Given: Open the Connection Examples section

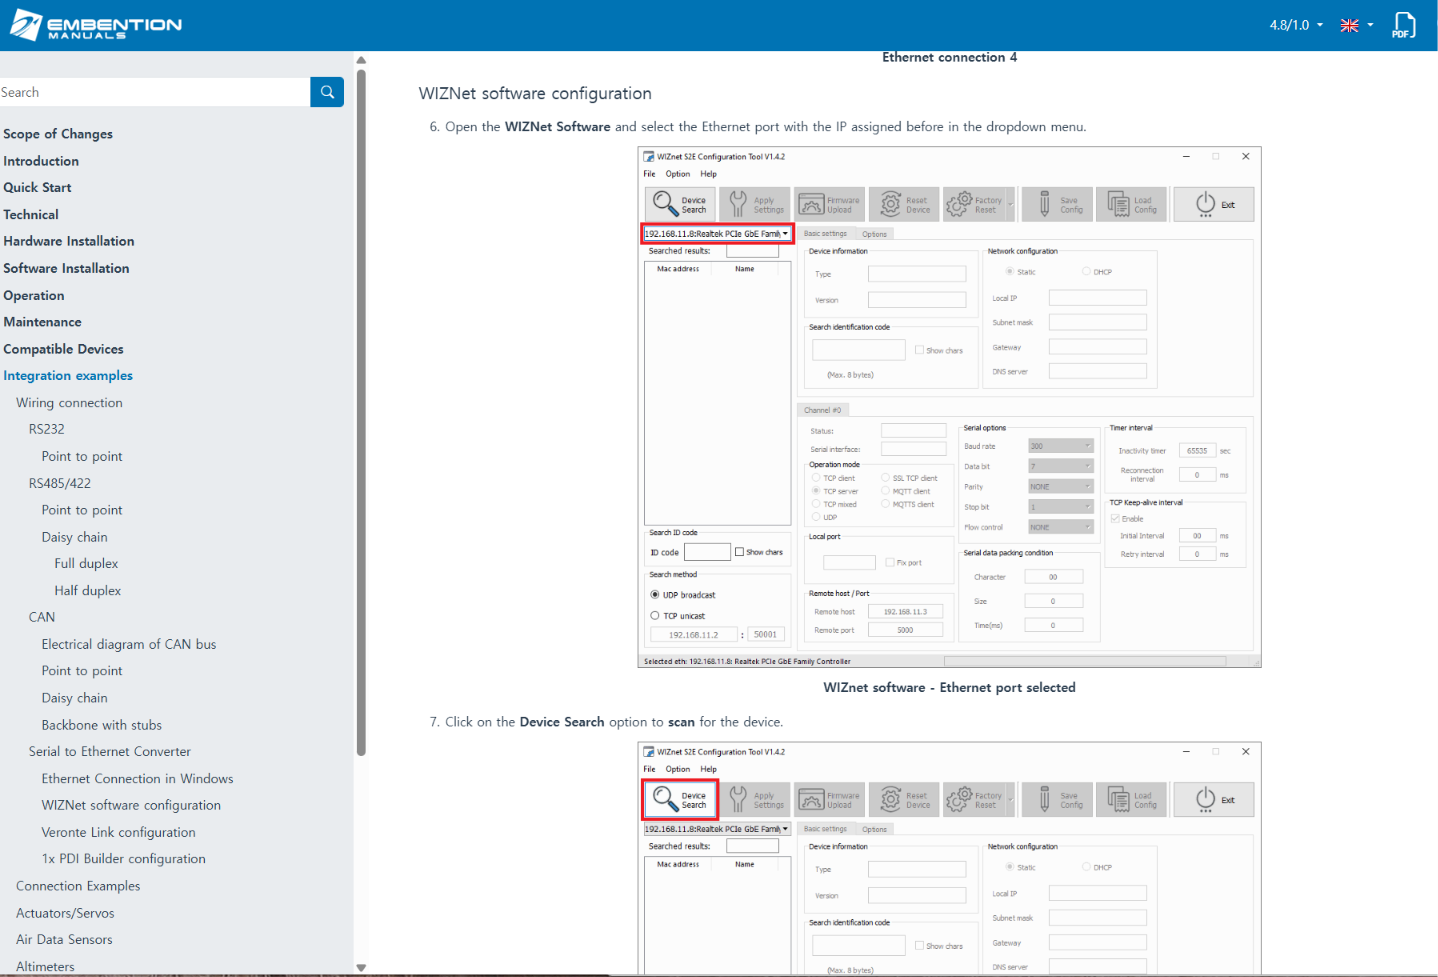Looking at the screenshot, I should (x=78, y=886).
